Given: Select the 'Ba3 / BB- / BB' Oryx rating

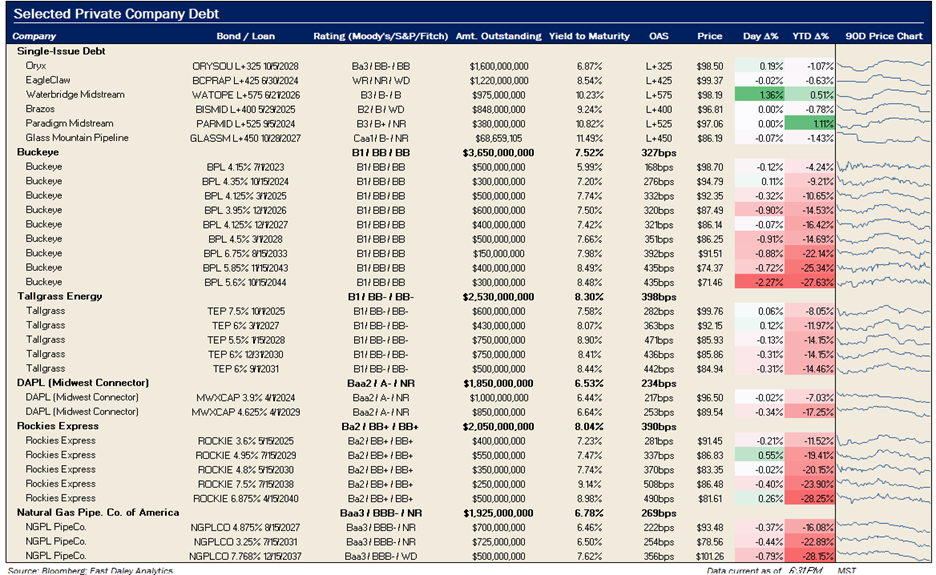Looking at the screenshot, I should point(380,66).
